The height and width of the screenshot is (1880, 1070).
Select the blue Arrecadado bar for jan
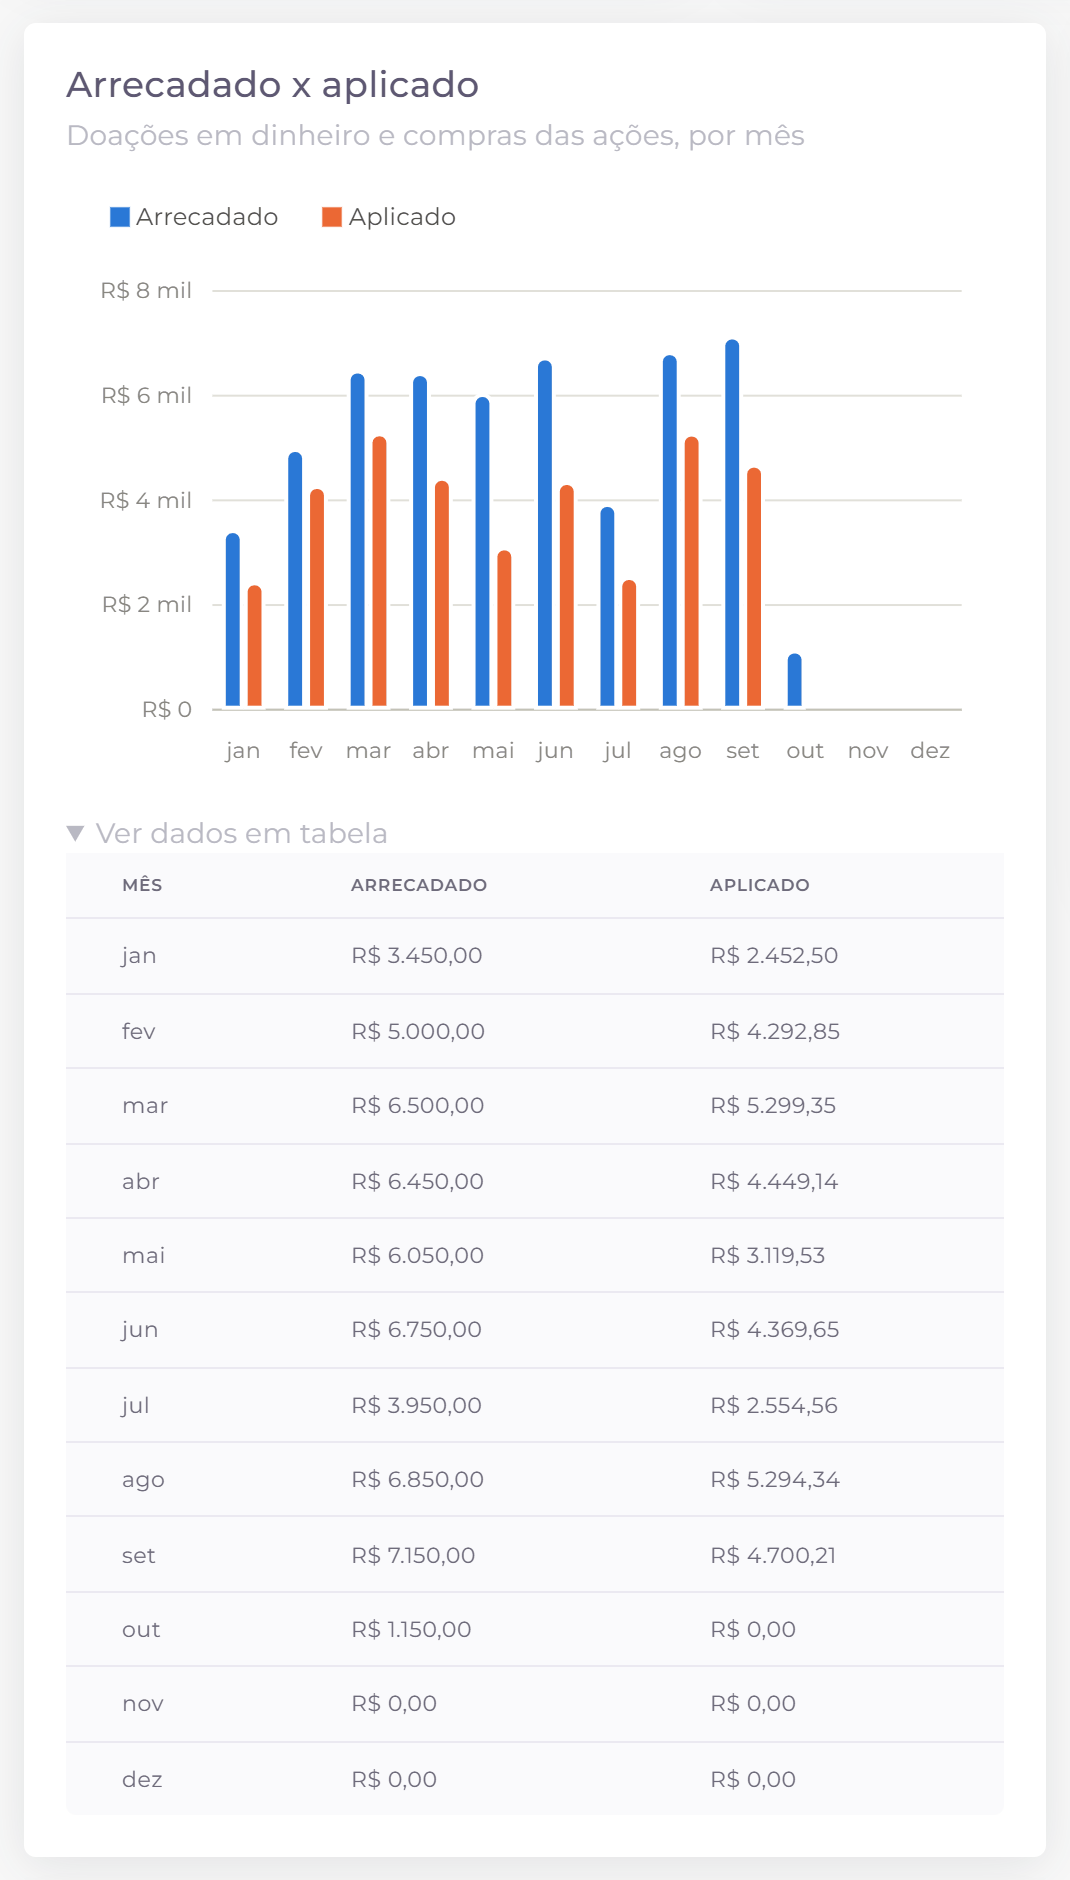tap(233, 620)
